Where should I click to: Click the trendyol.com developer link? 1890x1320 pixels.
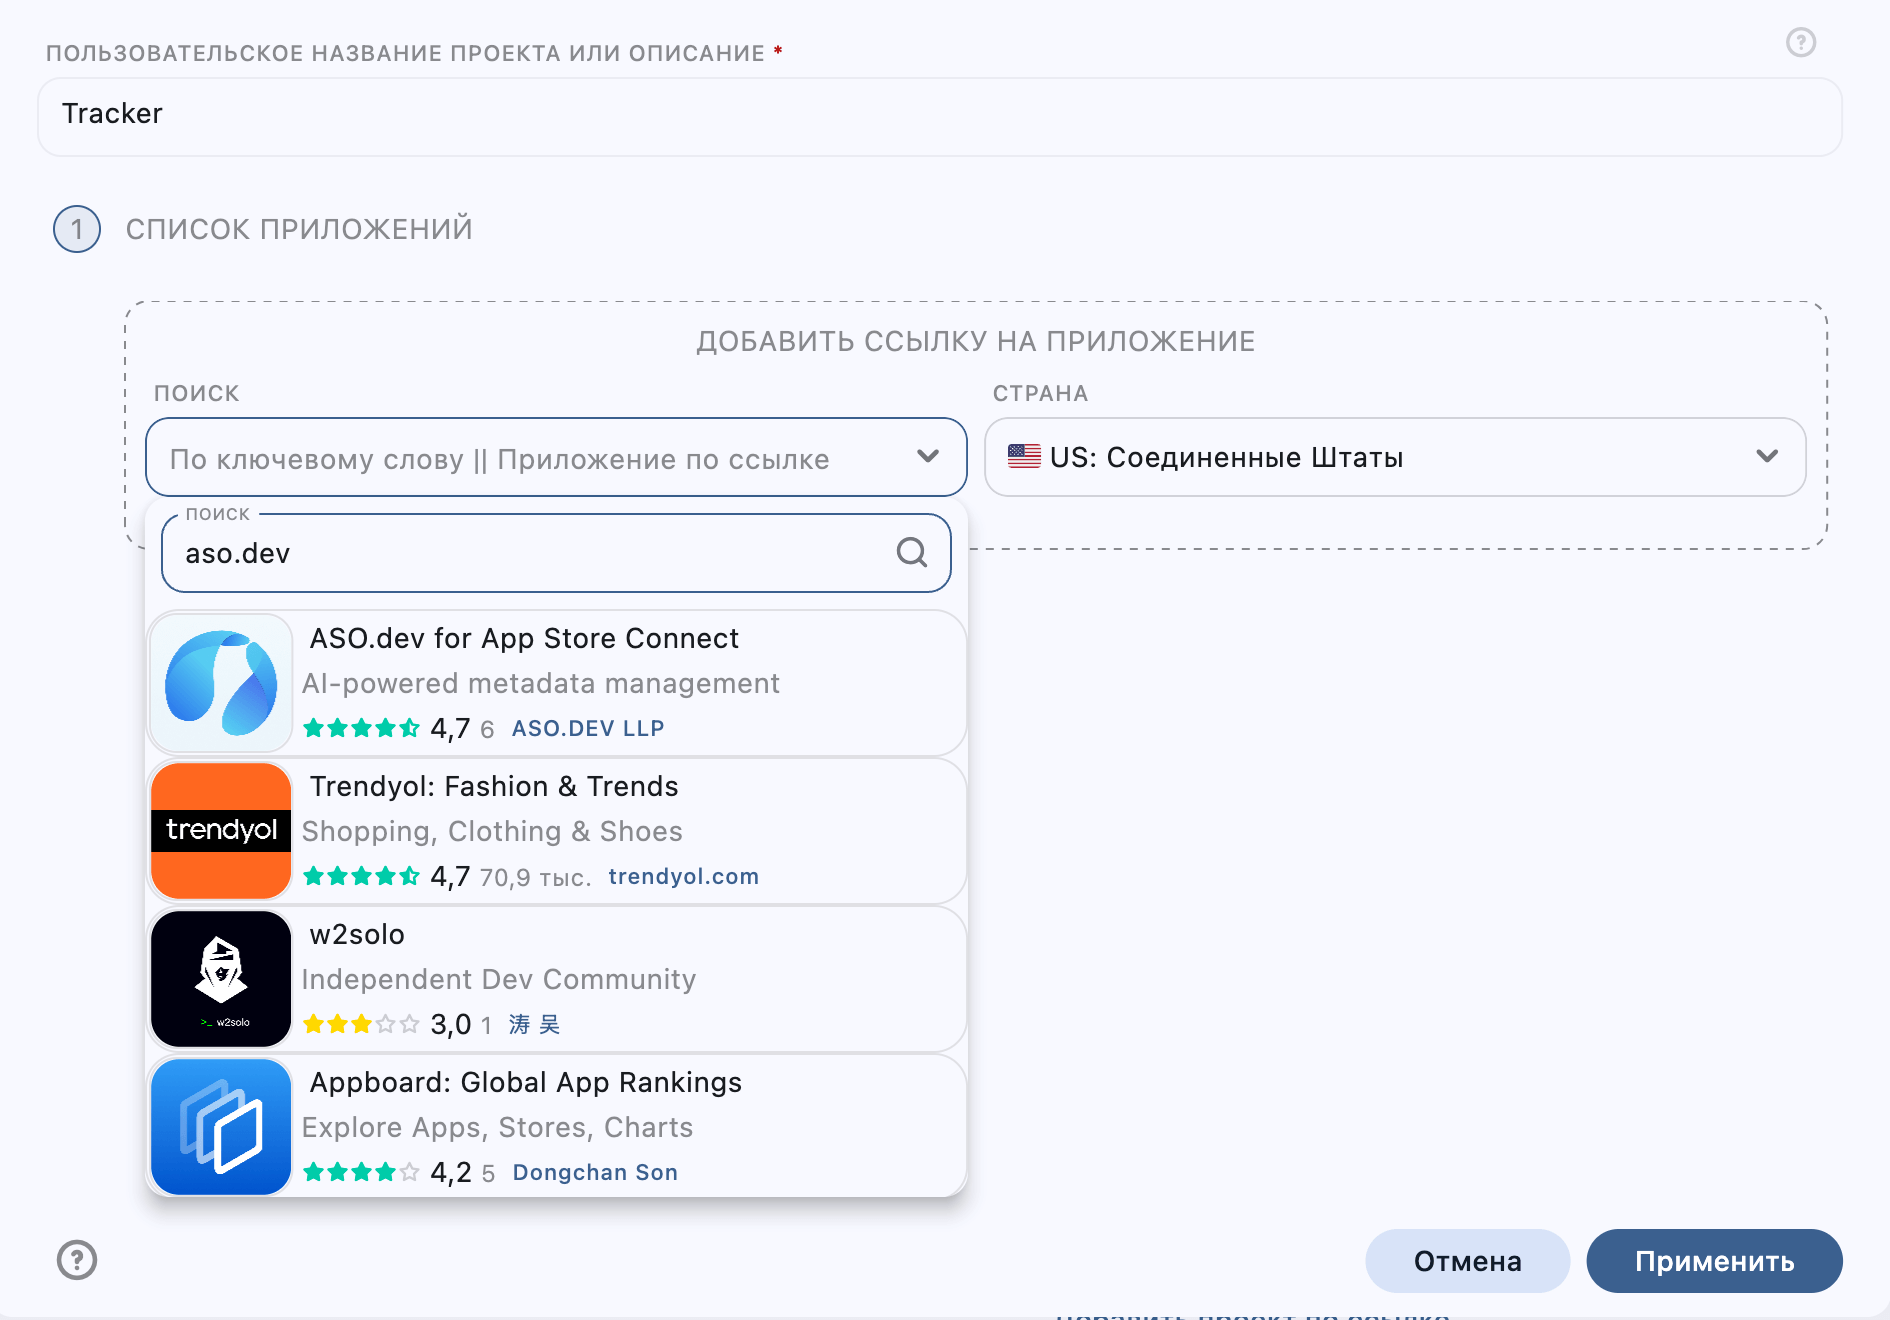pos(684,876)
